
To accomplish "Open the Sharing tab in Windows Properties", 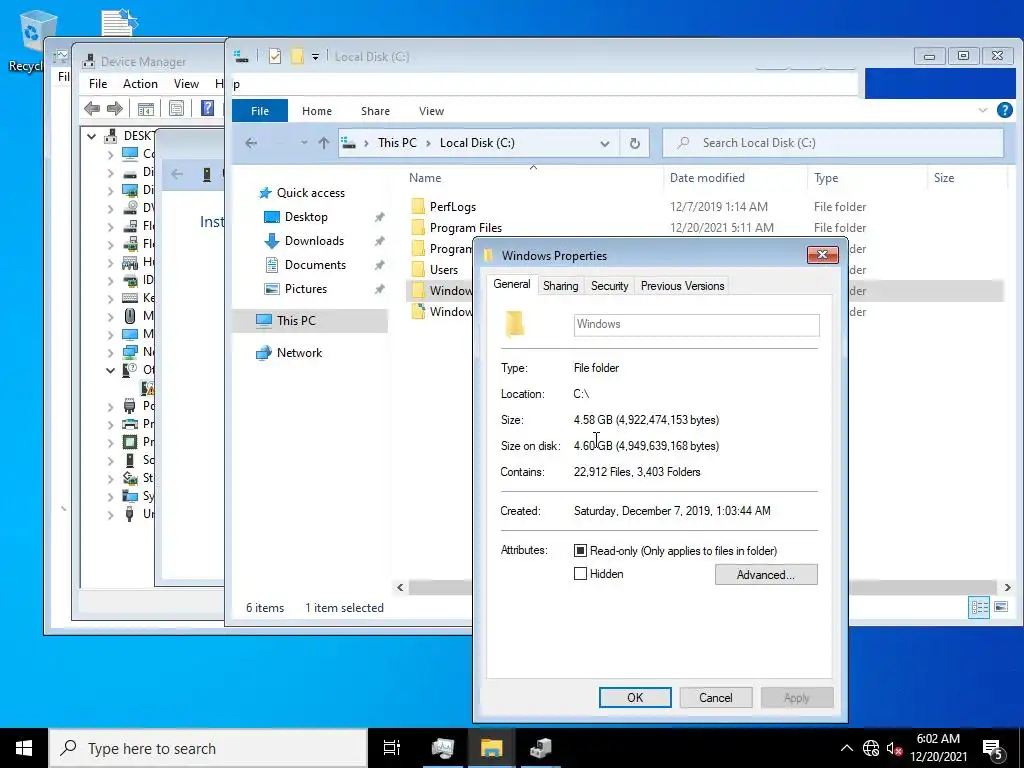I will point(560,286).
